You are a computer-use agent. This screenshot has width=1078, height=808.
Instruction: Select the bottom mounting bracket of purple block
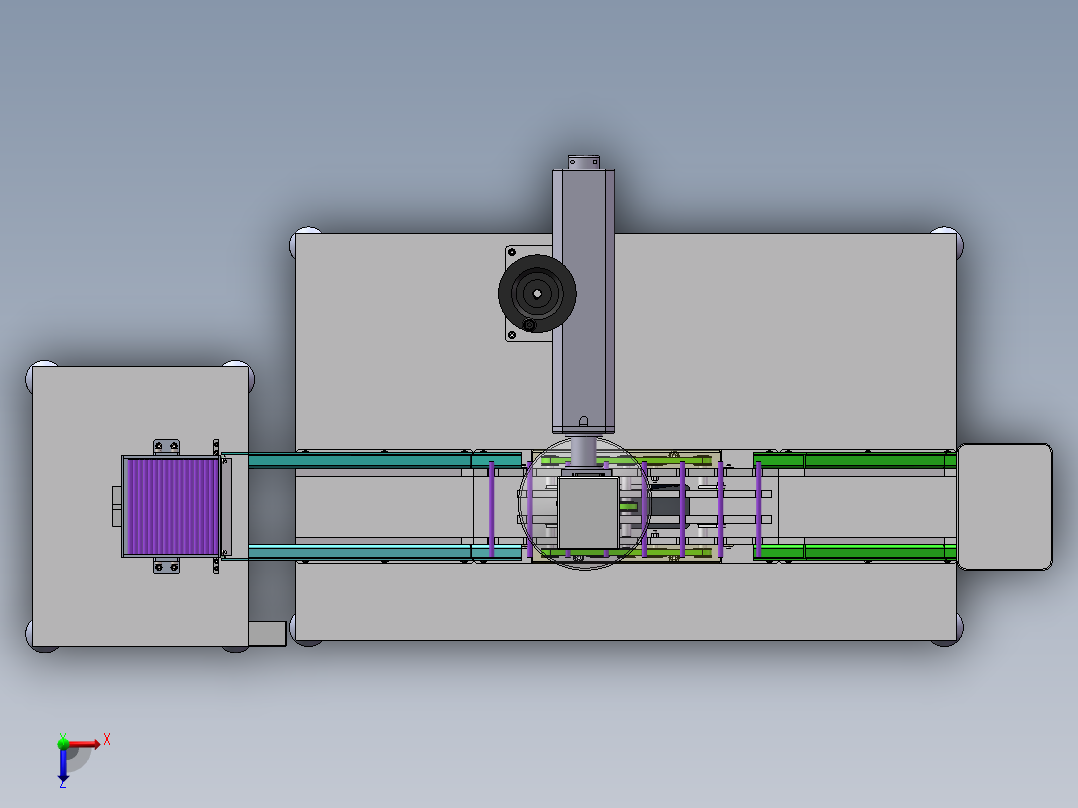tap(166, 566)
